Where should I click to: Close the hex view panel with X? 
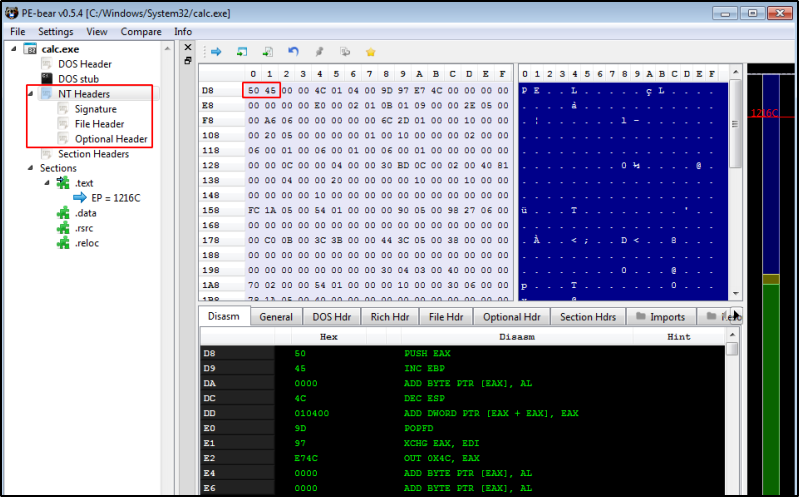pos(188,47)
